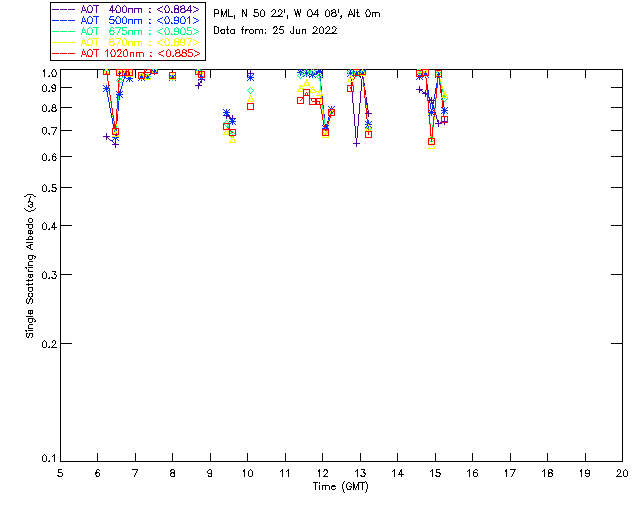Click the isolated green diamond marker near 10 GMT
The image size is (640, 512).
(250, 91)
